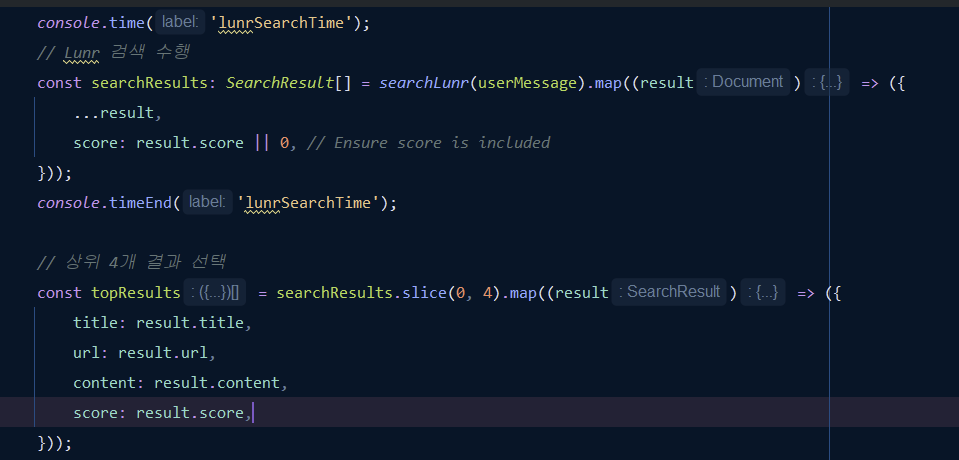Click the 'SearchResult[]' type annotation
This screenshot has height=460, width=959.
(289, 83)
